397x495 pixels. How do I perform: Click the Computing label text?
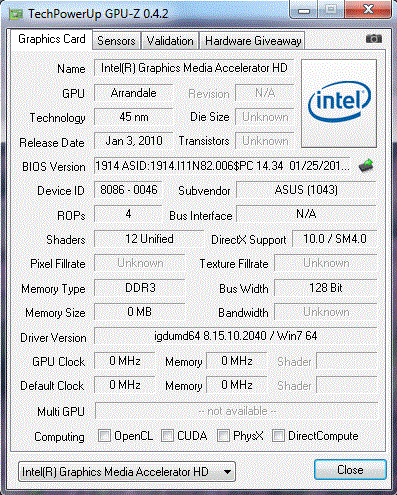(x=59, y=437)
